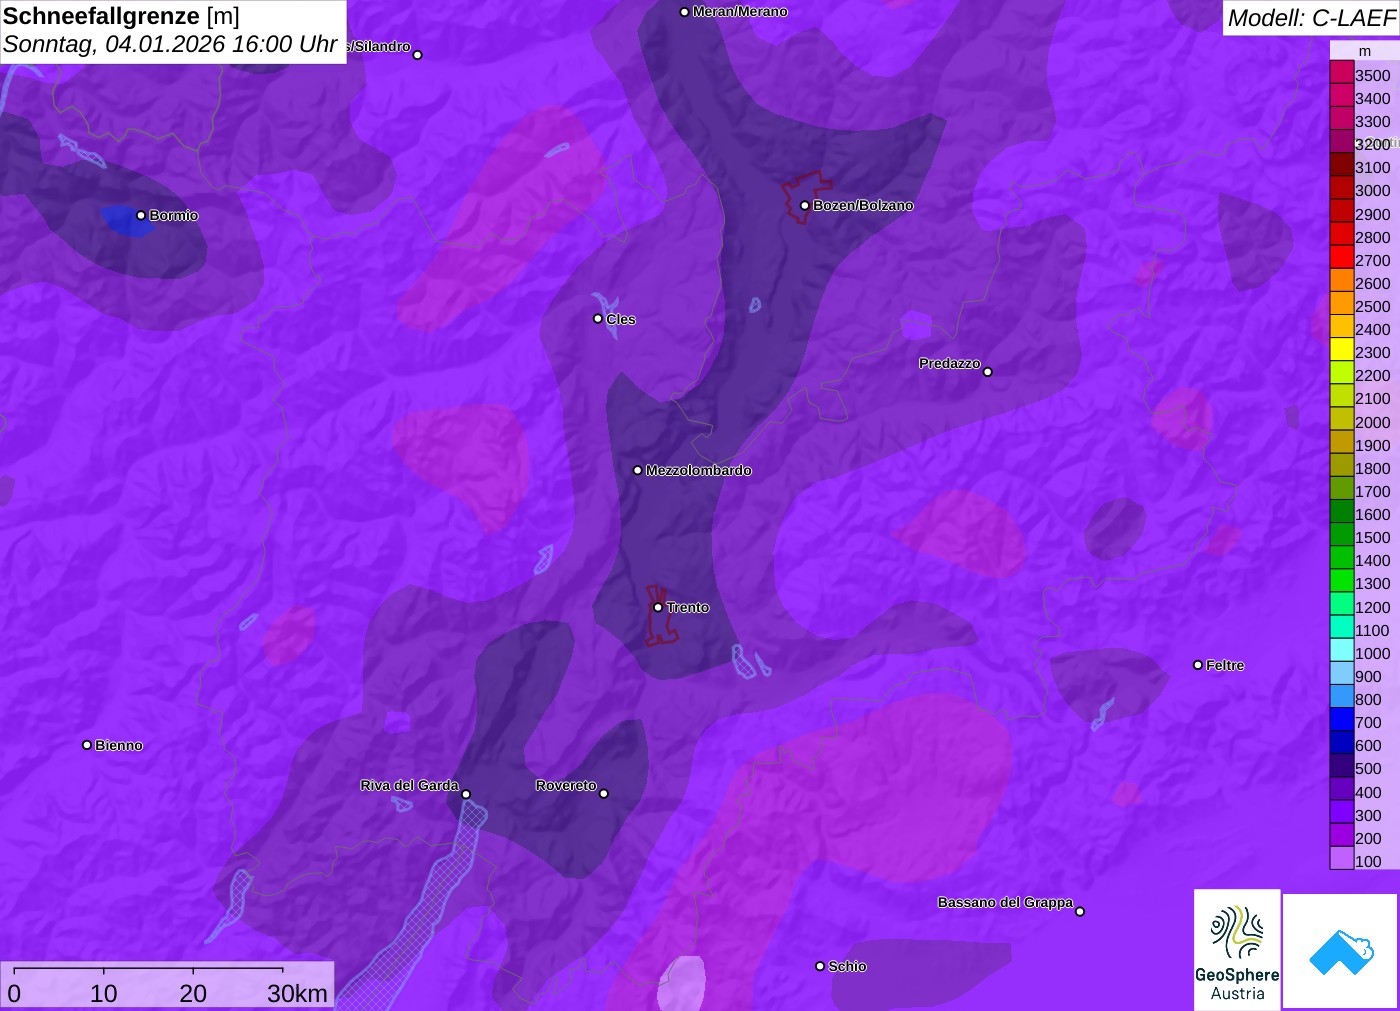Click the red Bolzano city boundary outline
Screen dimensions: 1400x1011
[806, 197]
